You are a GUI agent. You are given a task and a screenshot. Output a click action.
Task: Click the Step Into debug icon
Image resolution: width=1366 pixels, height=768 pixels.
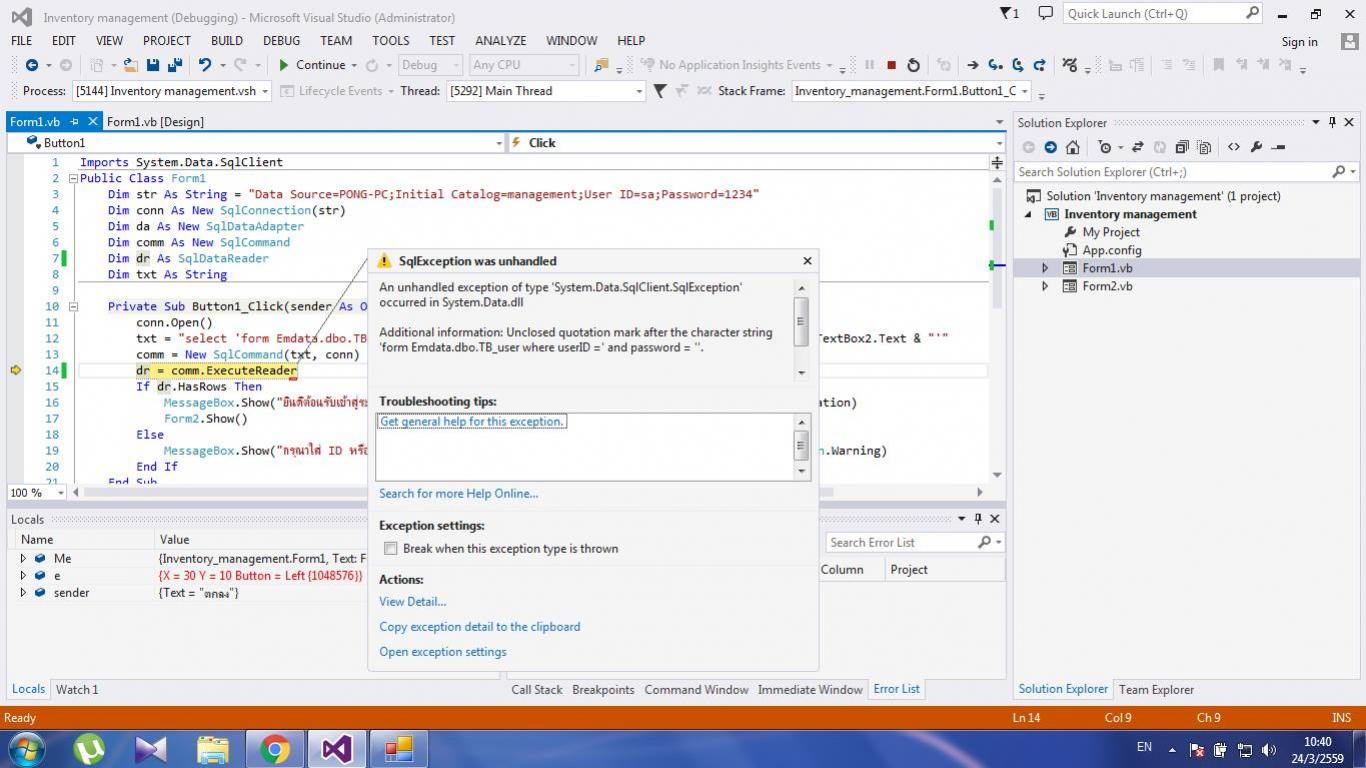995,65
